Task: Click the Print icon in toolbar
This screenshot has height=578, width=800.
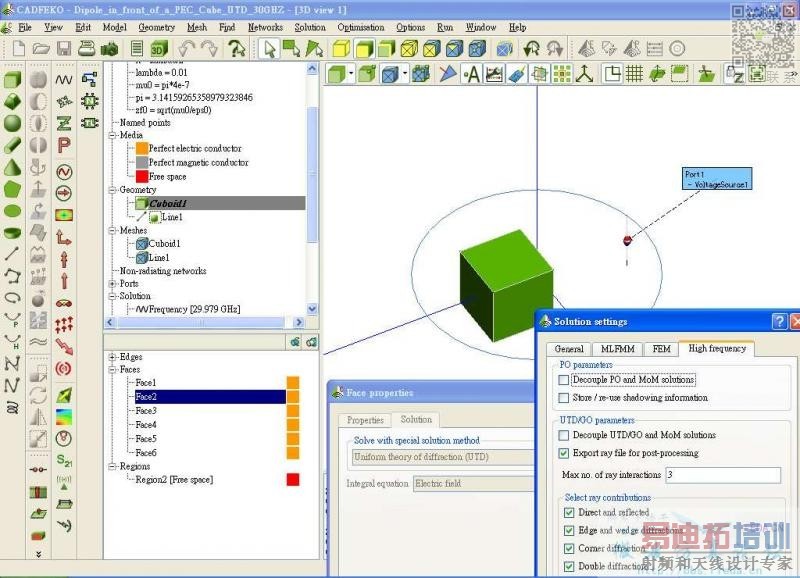Action: (x=87, y=49)
